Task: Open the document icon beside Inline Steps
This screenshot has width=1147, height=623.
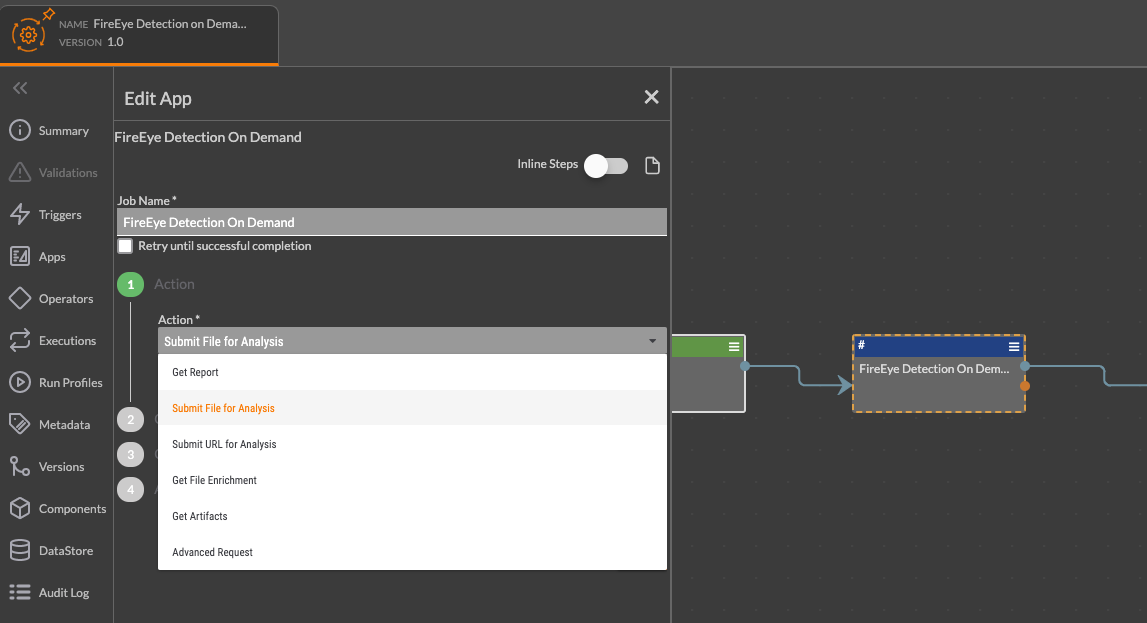Action: (653, 166)
